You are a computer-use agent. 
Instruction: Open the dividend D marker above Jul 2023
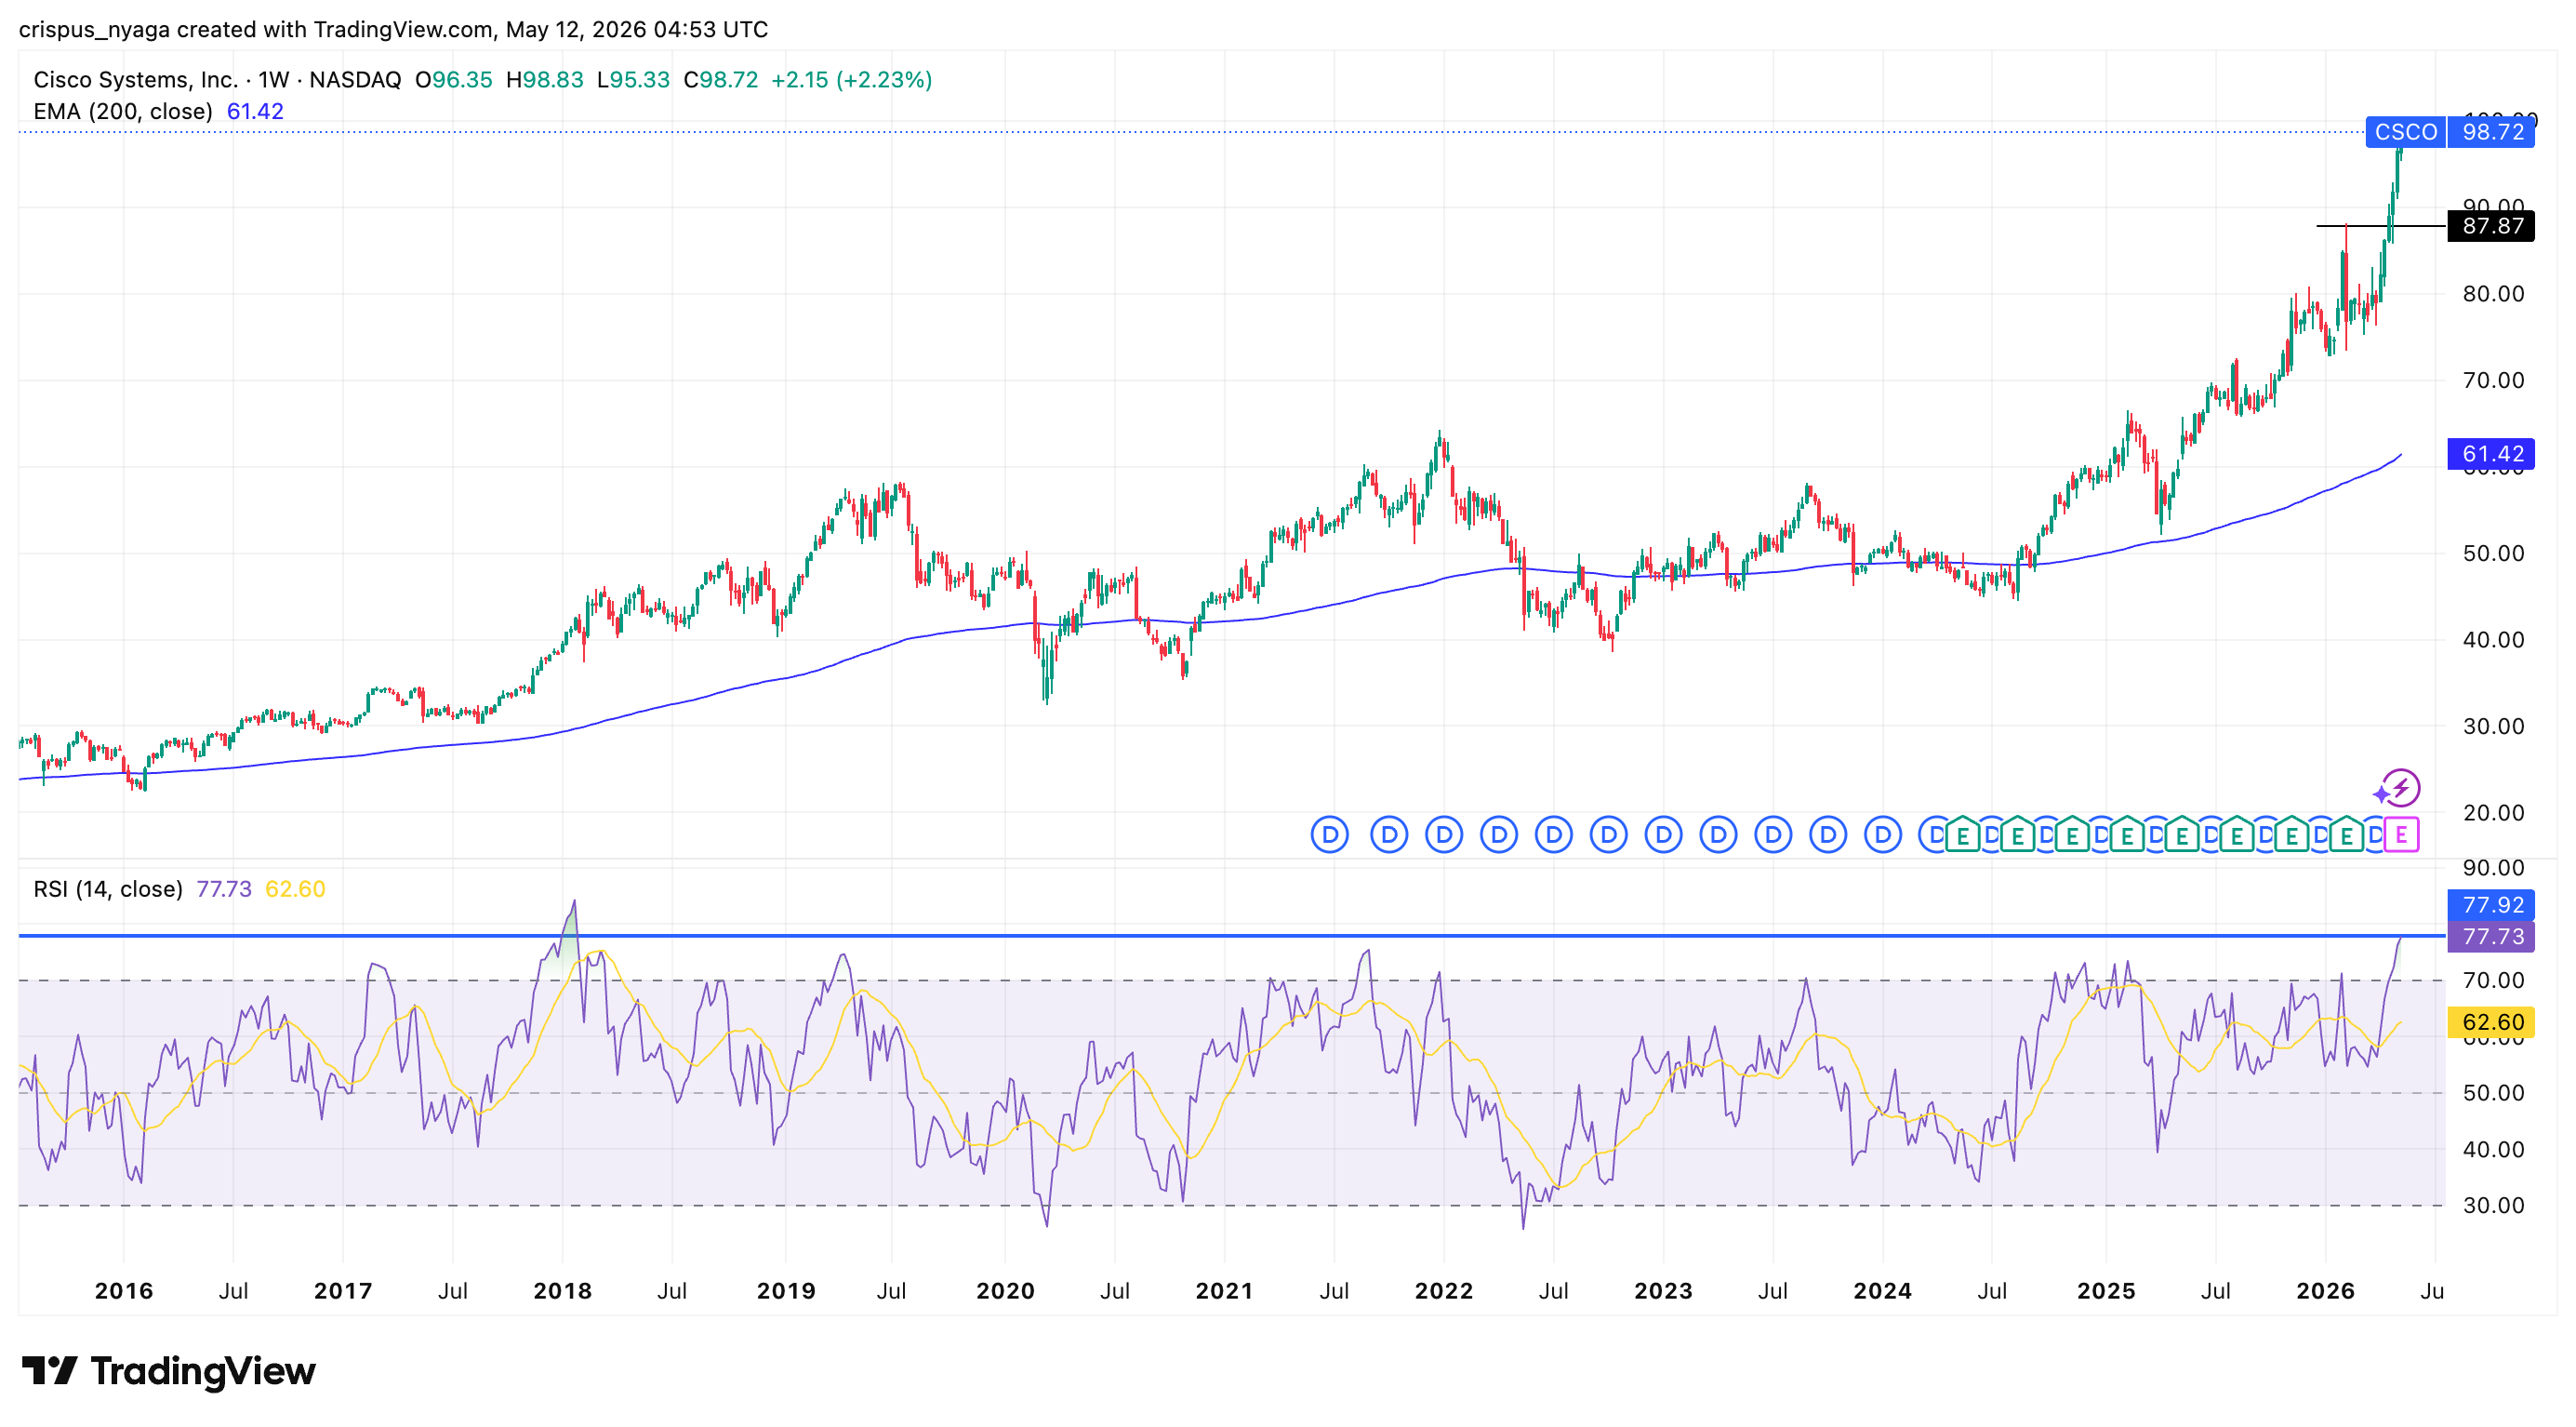(1773, 835)
